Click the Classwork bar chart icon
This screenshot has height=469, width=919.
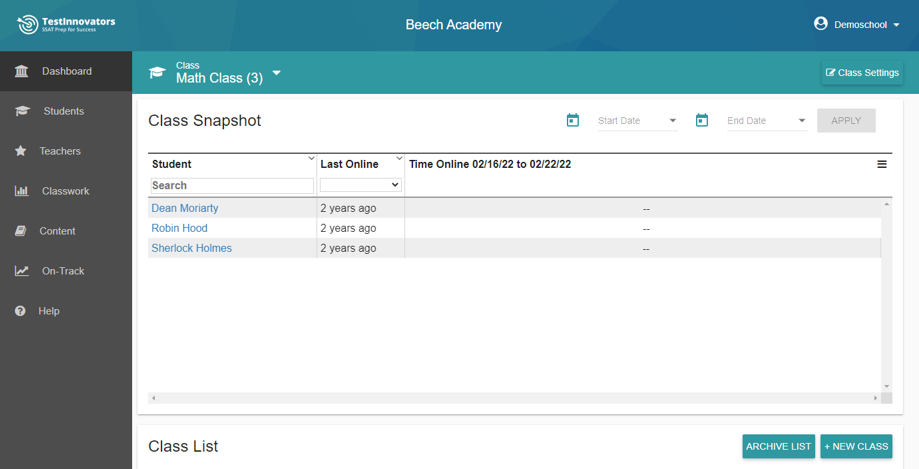click(22, 191)
